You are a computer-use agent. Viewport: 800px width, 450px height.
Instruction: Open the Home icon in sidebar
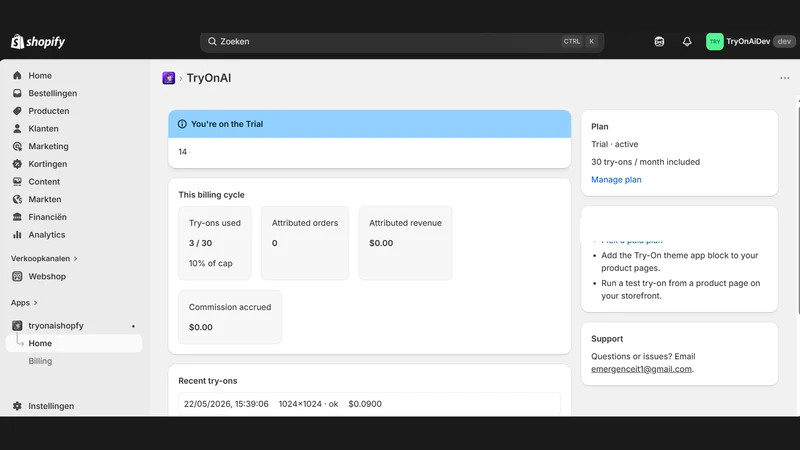[x=17, y=76]
